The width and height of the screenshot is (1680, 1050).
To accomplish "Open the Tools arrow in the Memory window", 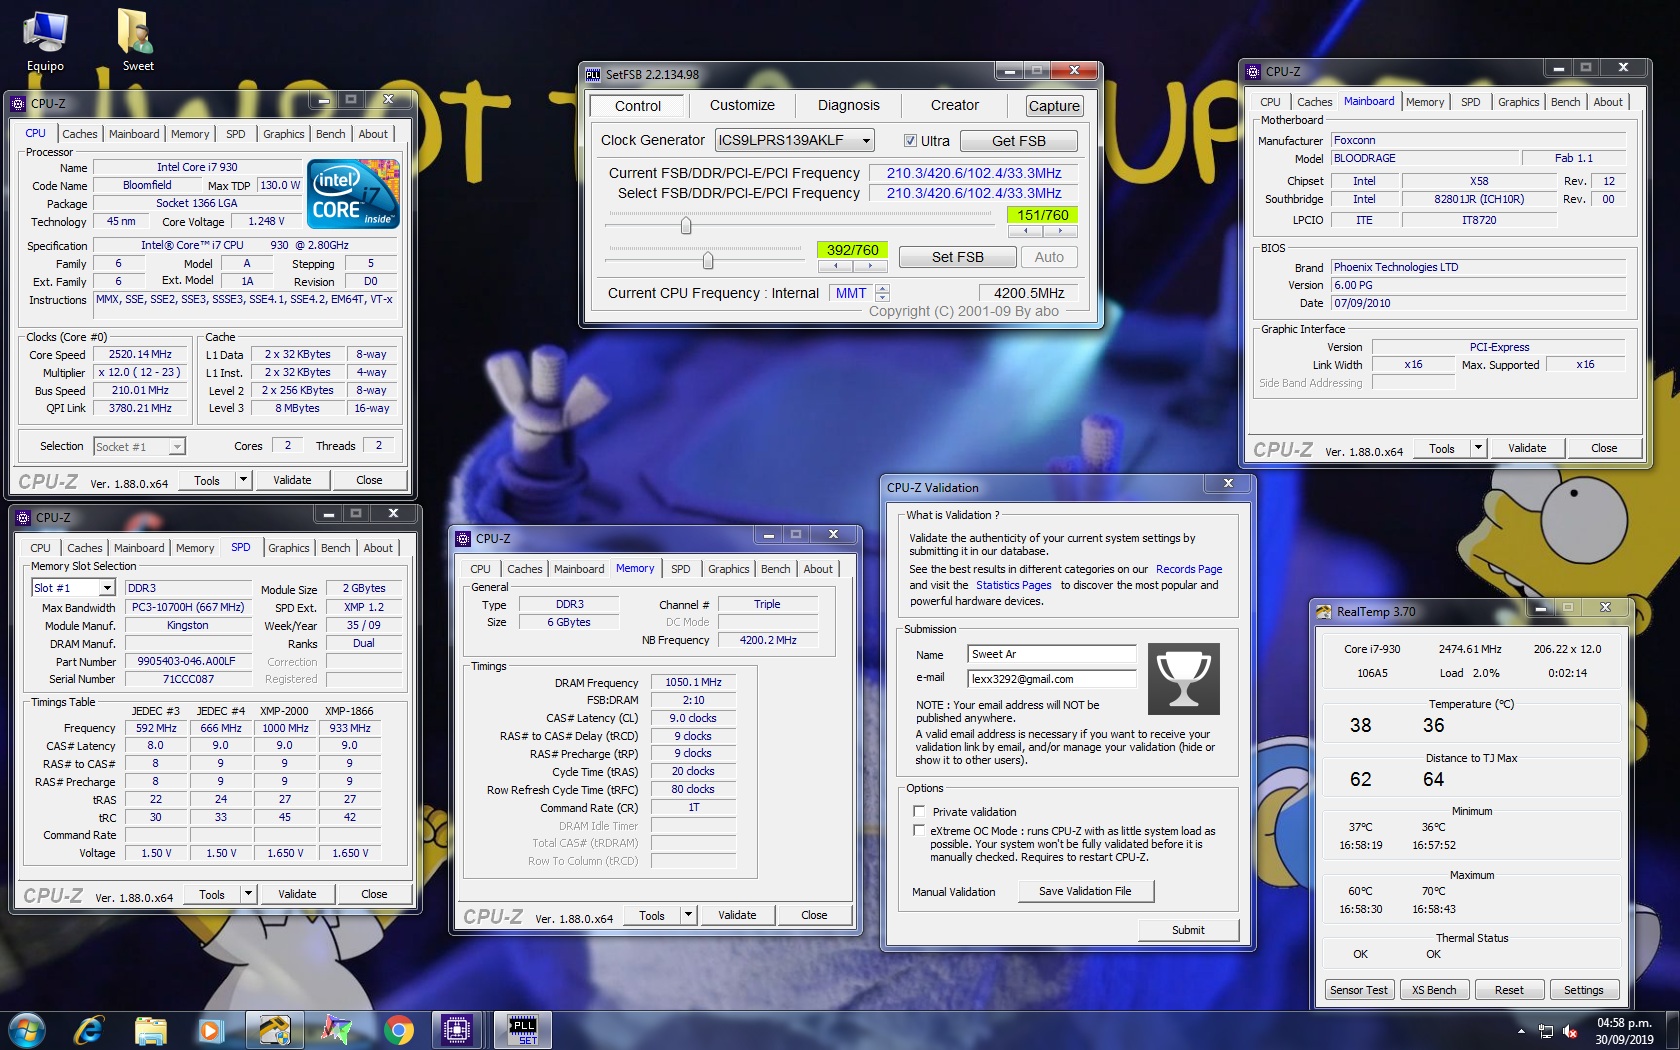I will [x=688, y=915].
